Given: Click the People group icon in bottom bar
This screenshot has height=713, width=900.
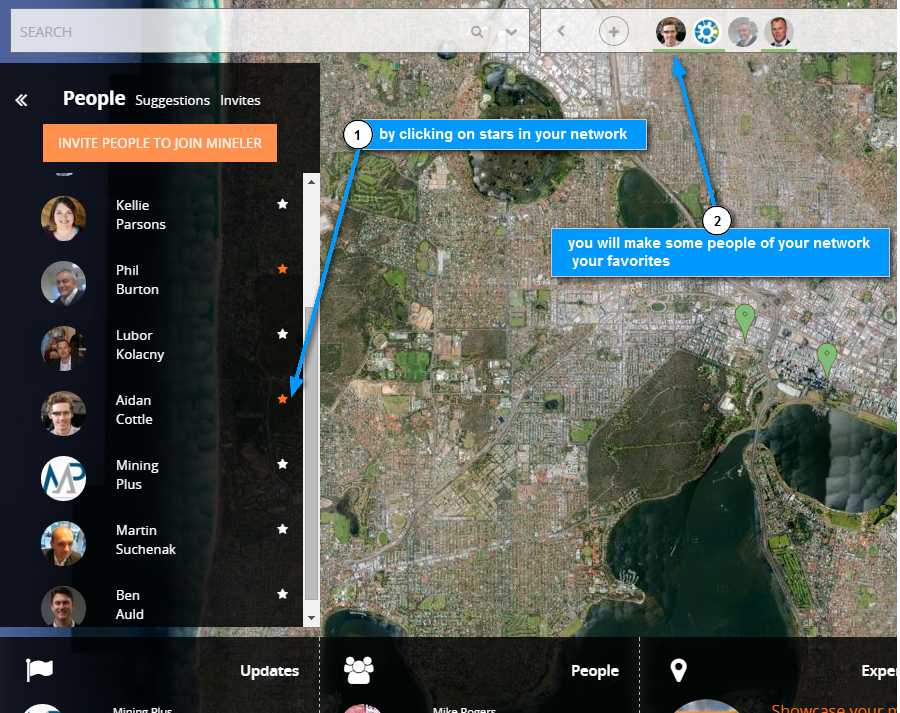Looking at the screenshot, I should 358,670.
